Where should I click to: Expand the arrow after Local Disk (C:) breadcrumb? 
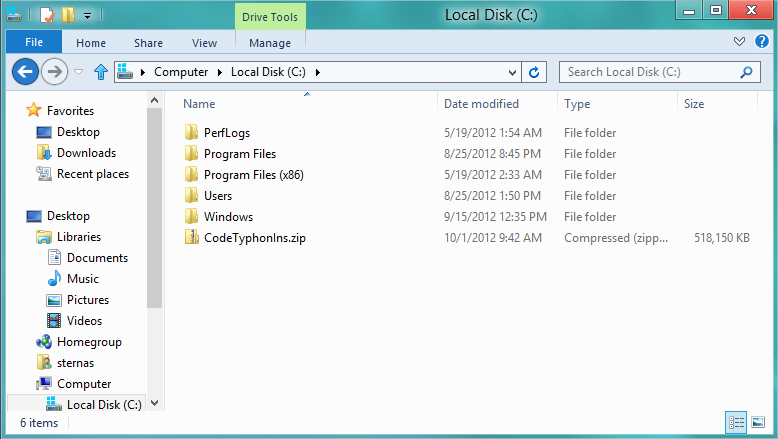(x=318, y=72)
